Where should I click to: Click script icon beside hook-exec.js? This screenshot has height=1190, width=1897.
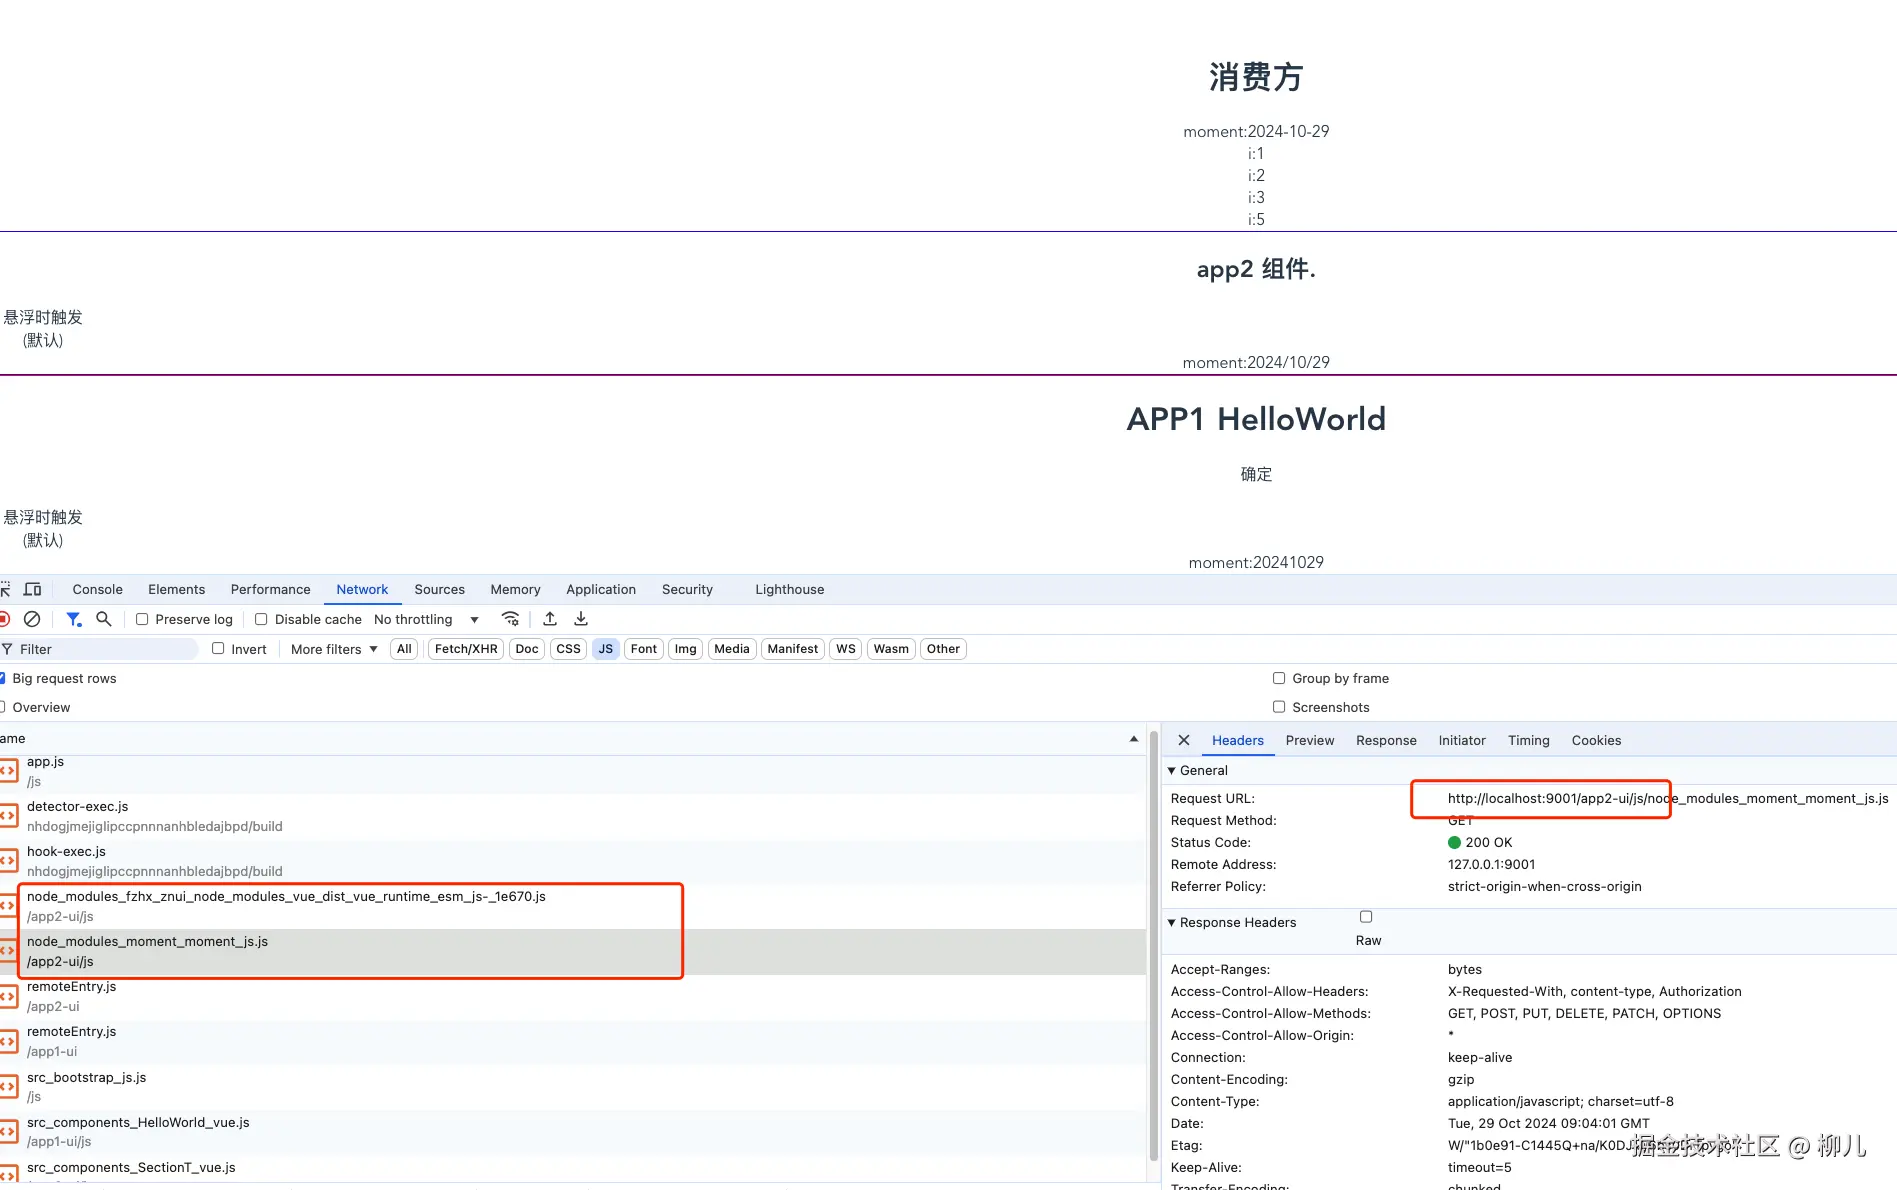point(8,861)
